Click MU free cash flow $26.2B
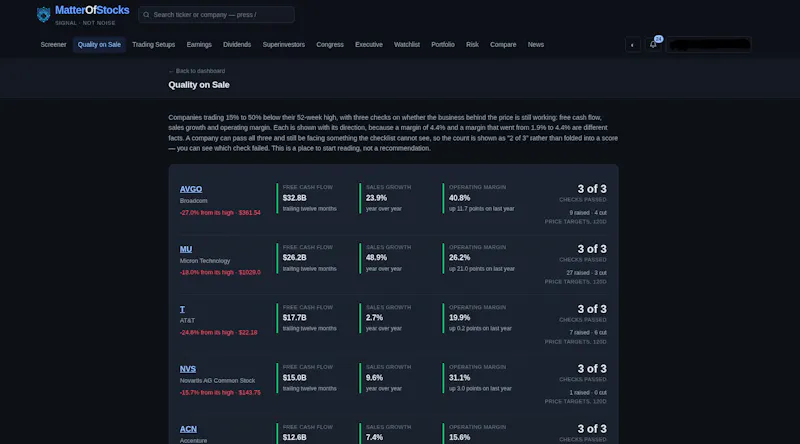800x444 pixels. 294,258
